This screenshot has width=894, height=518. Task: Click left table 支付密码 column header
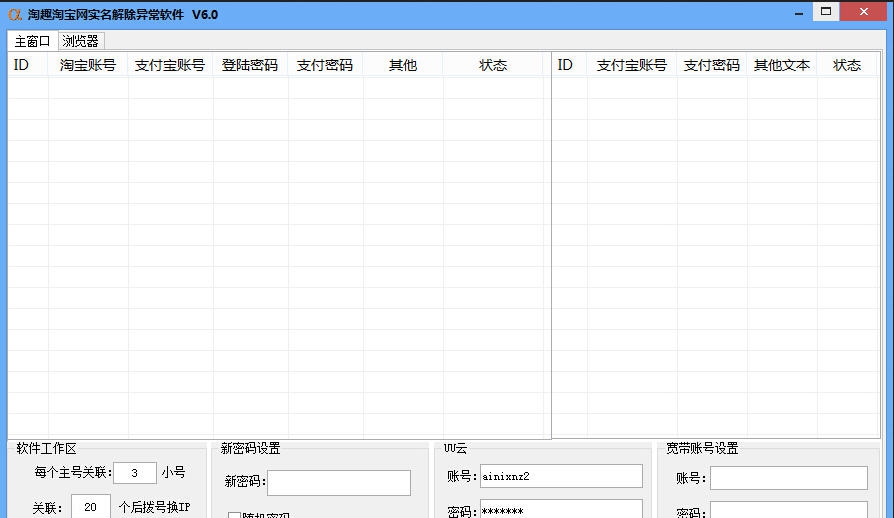[325, 65]
